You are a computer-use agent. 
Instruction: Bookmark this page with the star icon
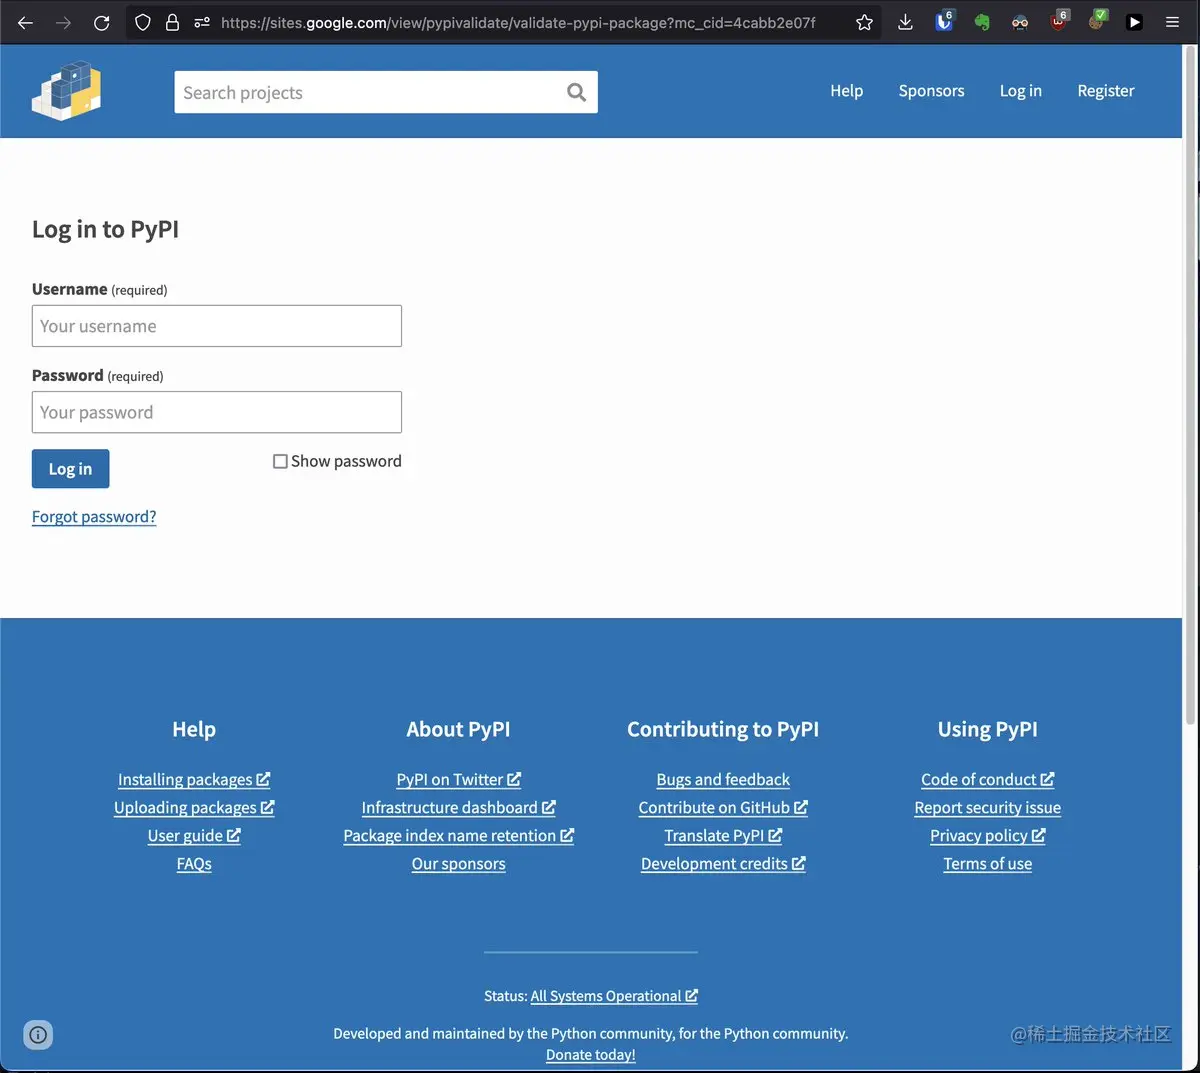865,22
